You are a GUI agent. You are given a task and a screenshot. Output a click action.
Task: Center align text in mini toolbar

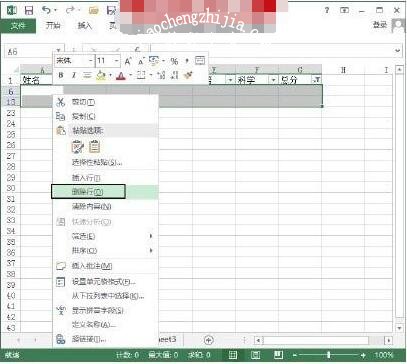pyautogui.click(x=87, y=76)
